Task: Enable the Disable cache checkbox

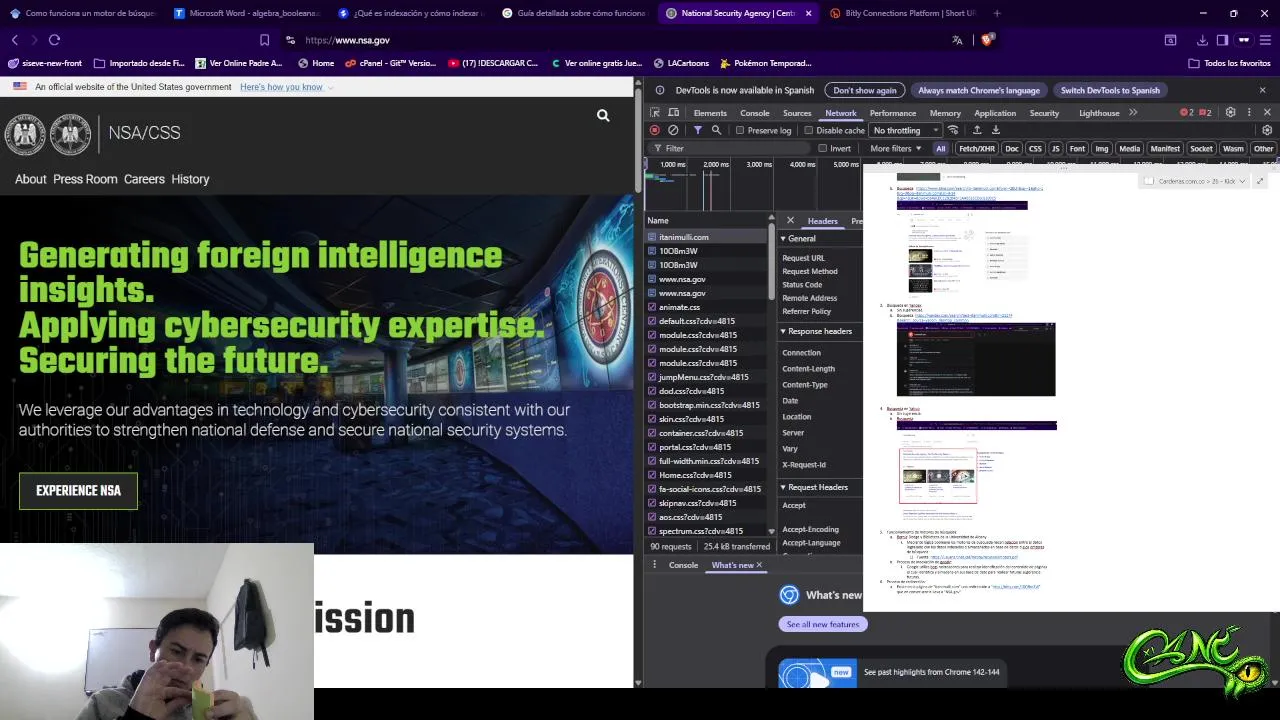Action: pyautogui.click(x=808, y=130)
